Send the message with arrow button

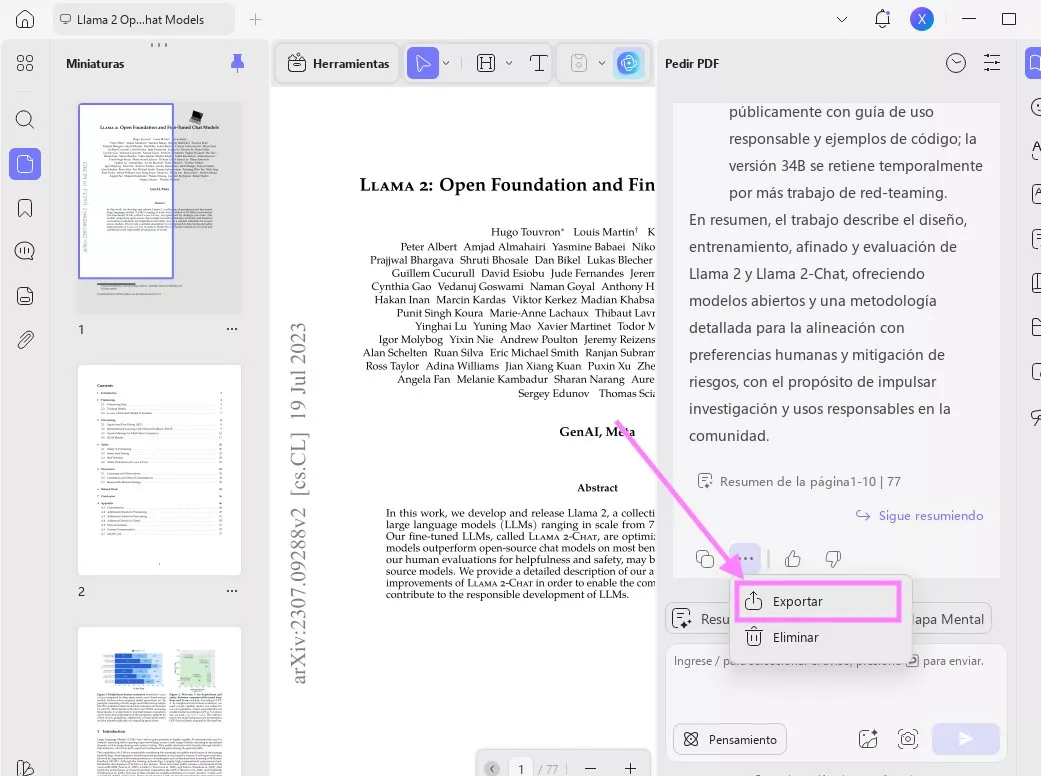click(965, 739)
